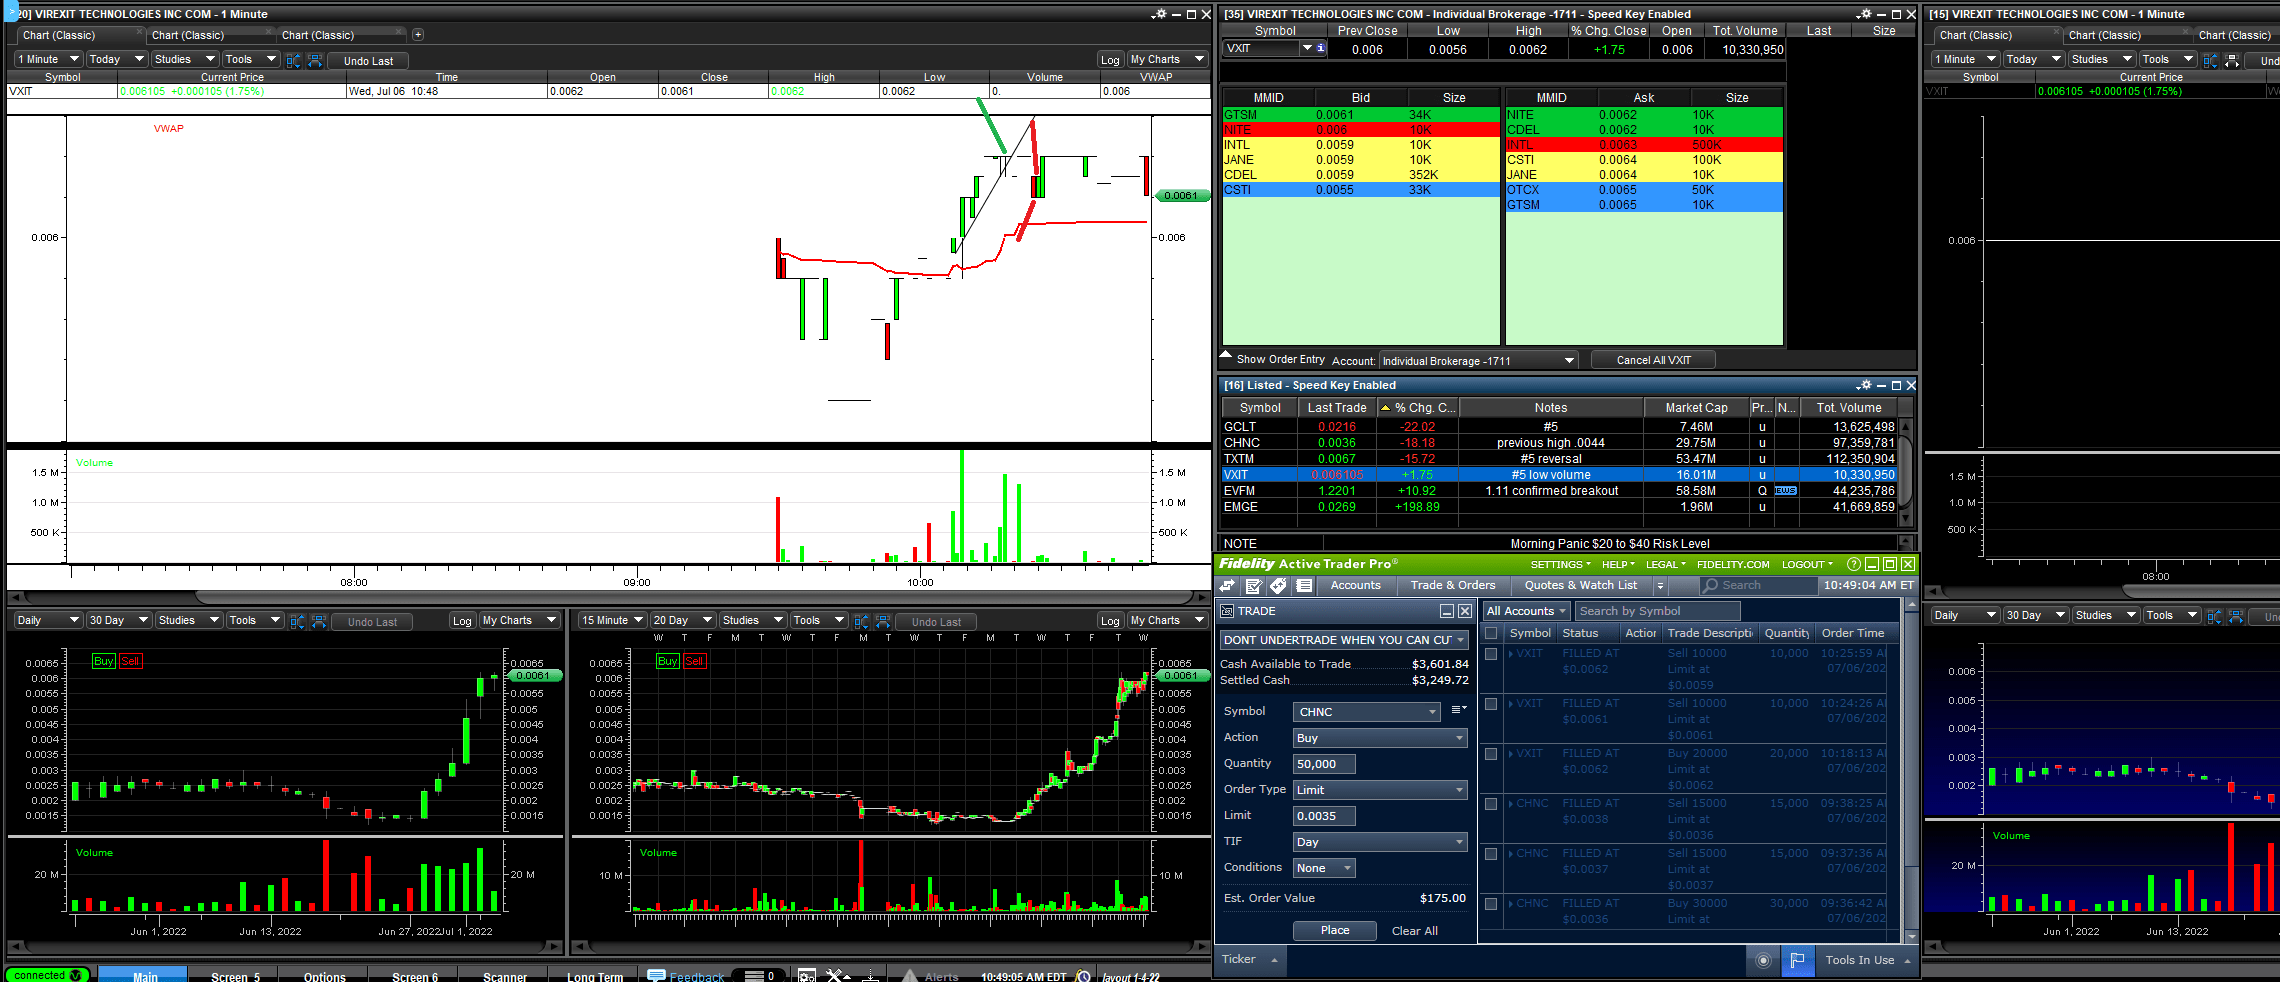
Task: Click the vertical zoom icon in 1 Minute chart toolbar
Action: pos(293,60)
